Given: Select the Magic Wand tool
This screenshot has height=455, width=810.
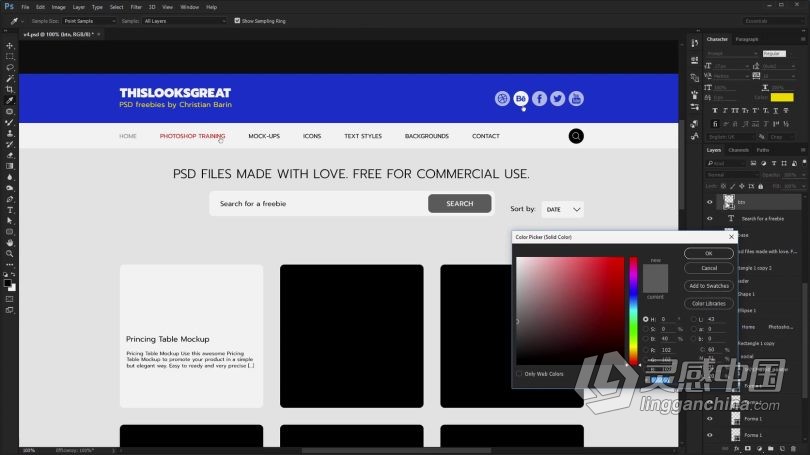Looking at the screenshot, I should coord(9,79).
